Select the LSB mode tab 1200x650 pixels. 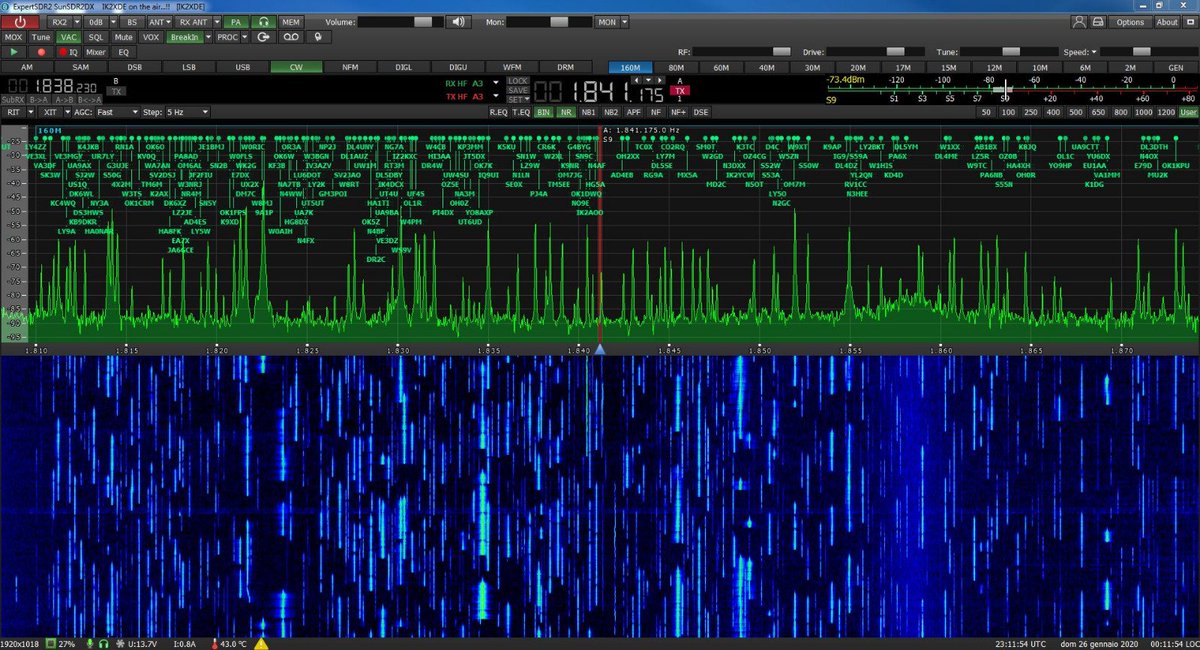(188, 67)
